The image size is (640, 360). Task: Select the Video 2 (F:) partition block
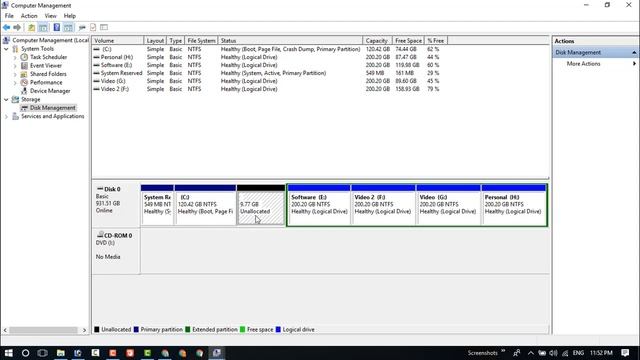pos(383,205)
